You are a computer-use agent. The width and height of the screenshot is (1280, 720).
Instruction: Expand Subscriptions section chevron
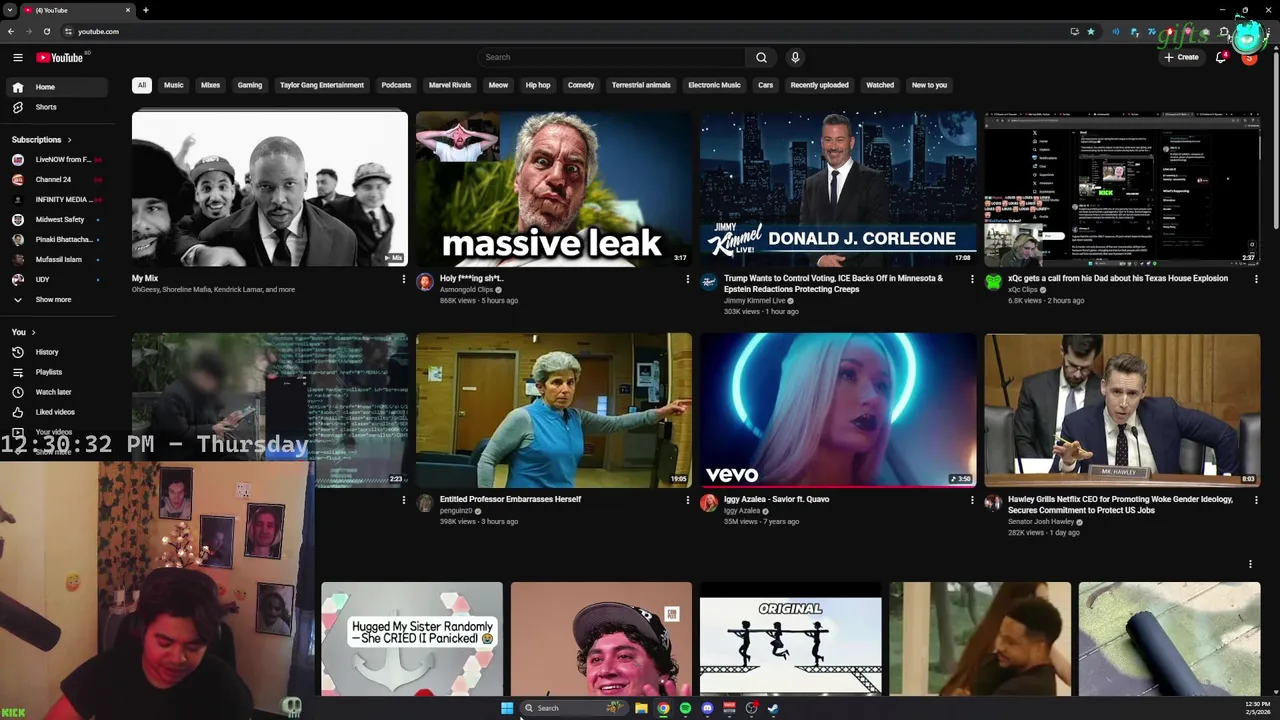tap(69, 140)
